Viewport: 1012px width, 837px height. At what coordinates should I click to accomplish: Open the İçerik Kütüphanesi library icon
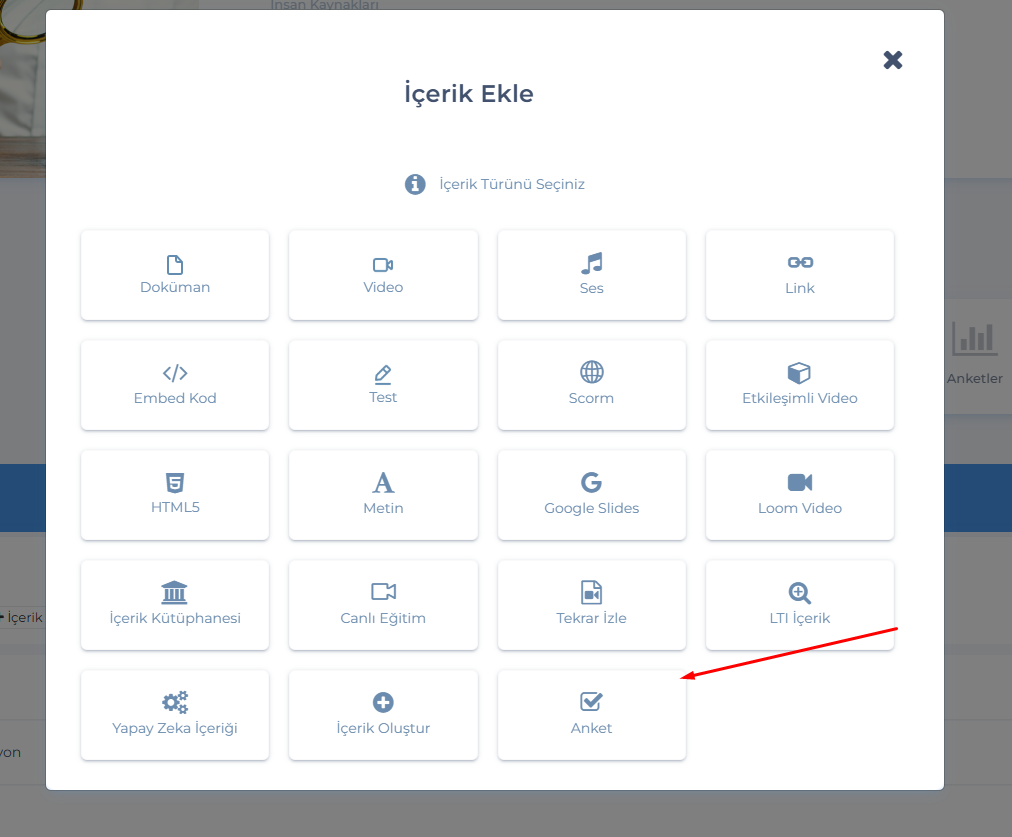coord(175,593)
